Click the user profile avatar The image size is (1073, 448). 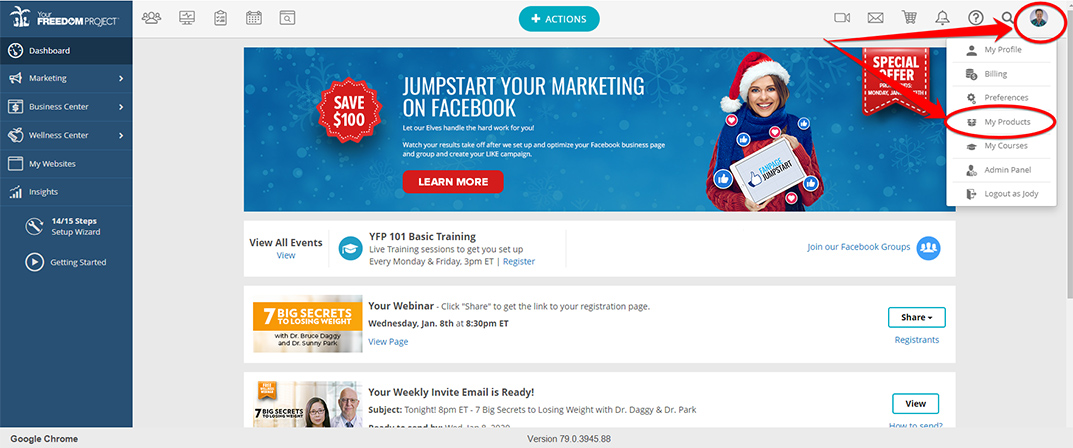(1039, 18)
